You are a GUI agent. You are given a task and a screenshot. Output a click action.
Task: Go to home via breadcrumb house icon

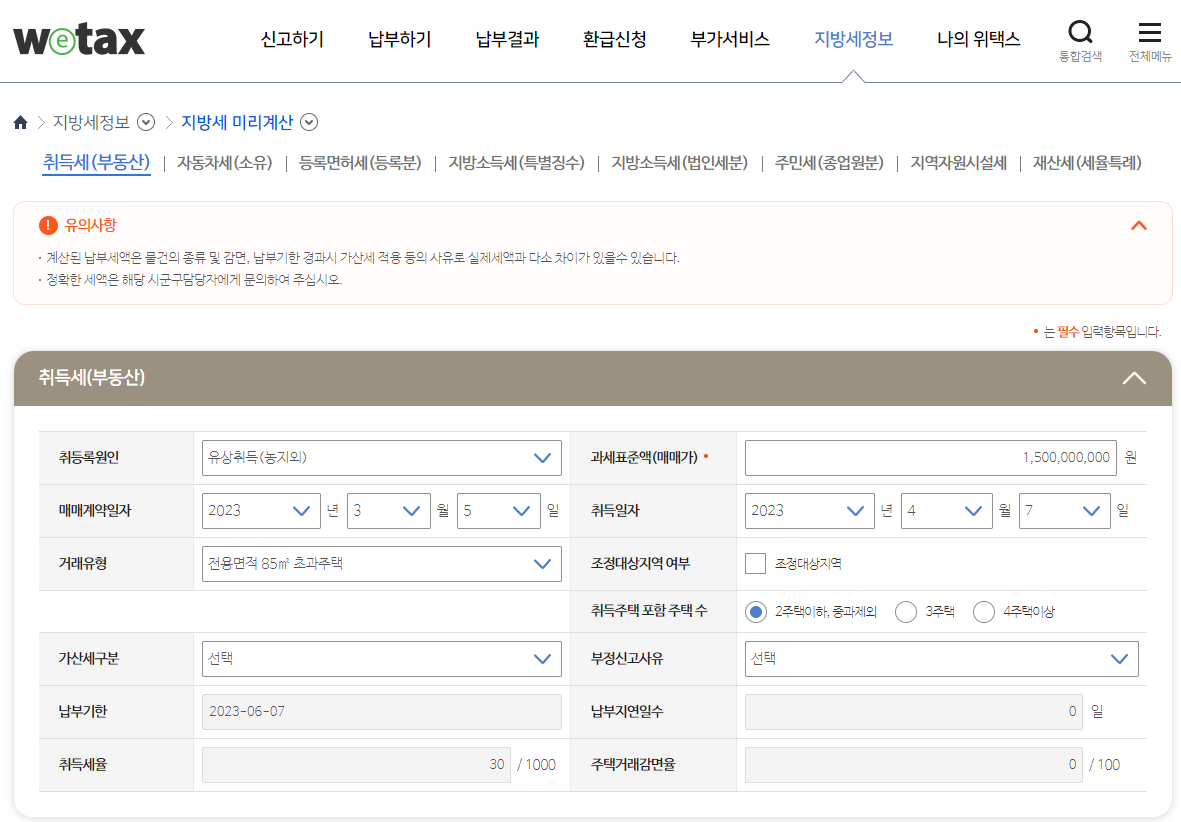pos(20,122)
